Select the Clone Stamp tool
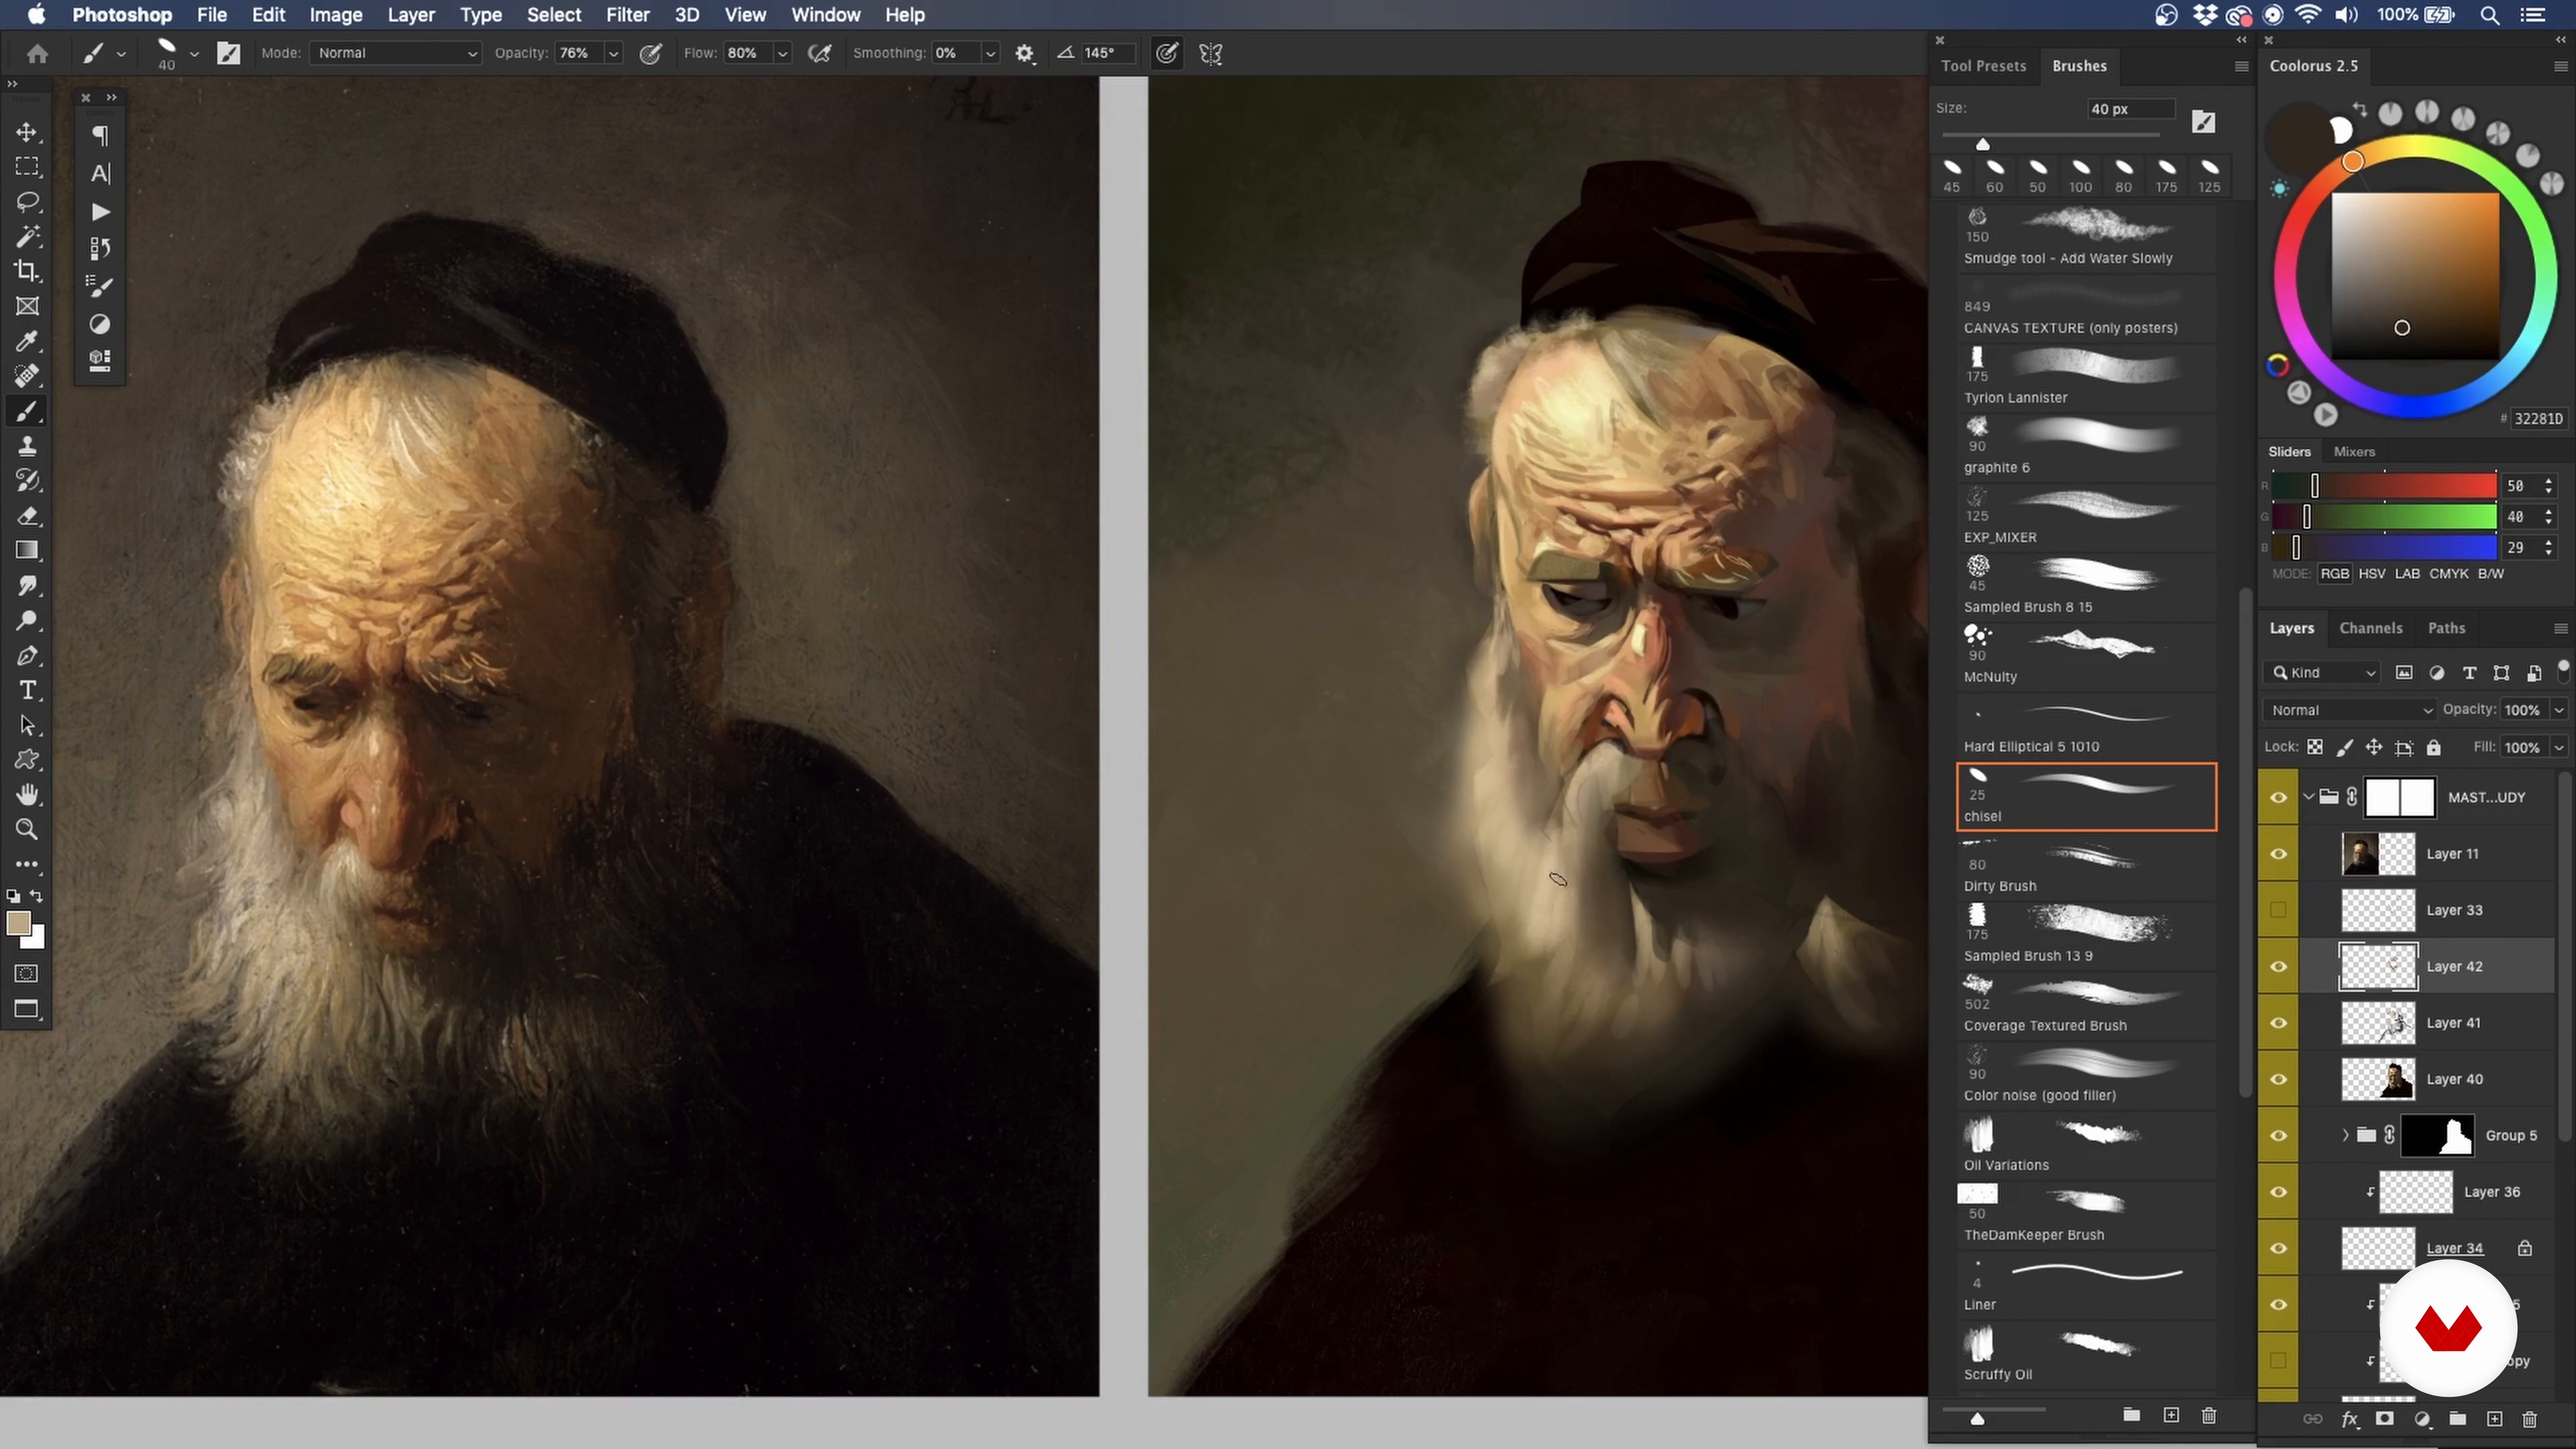The height and width of the screenshot is (1449, 2576). 27,446
